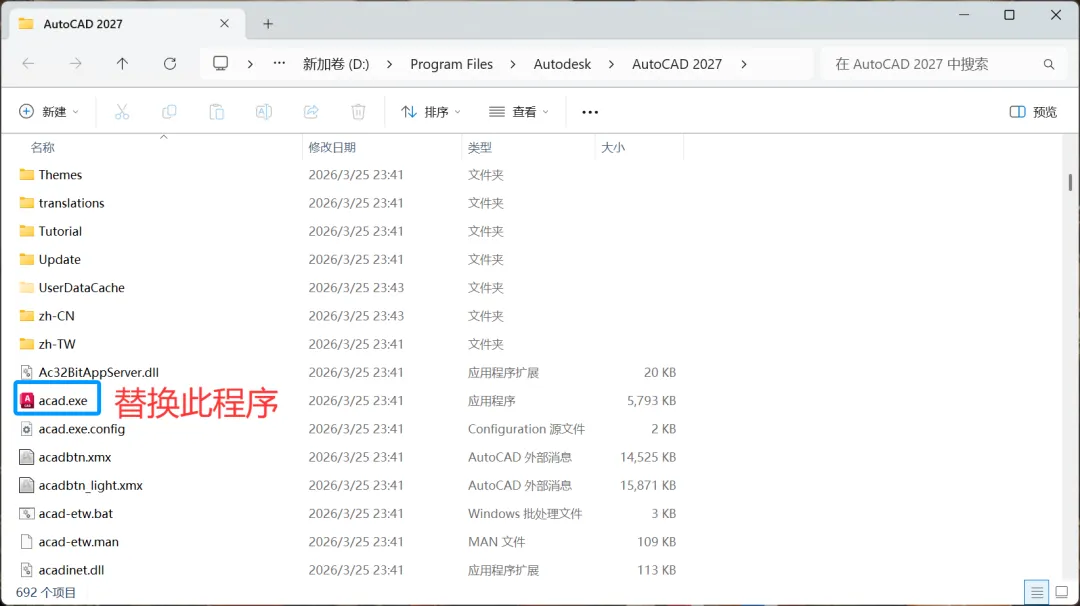Sort by the 类型 column header
This screenshot has width=1080, height=606.
tap(479, 147)
